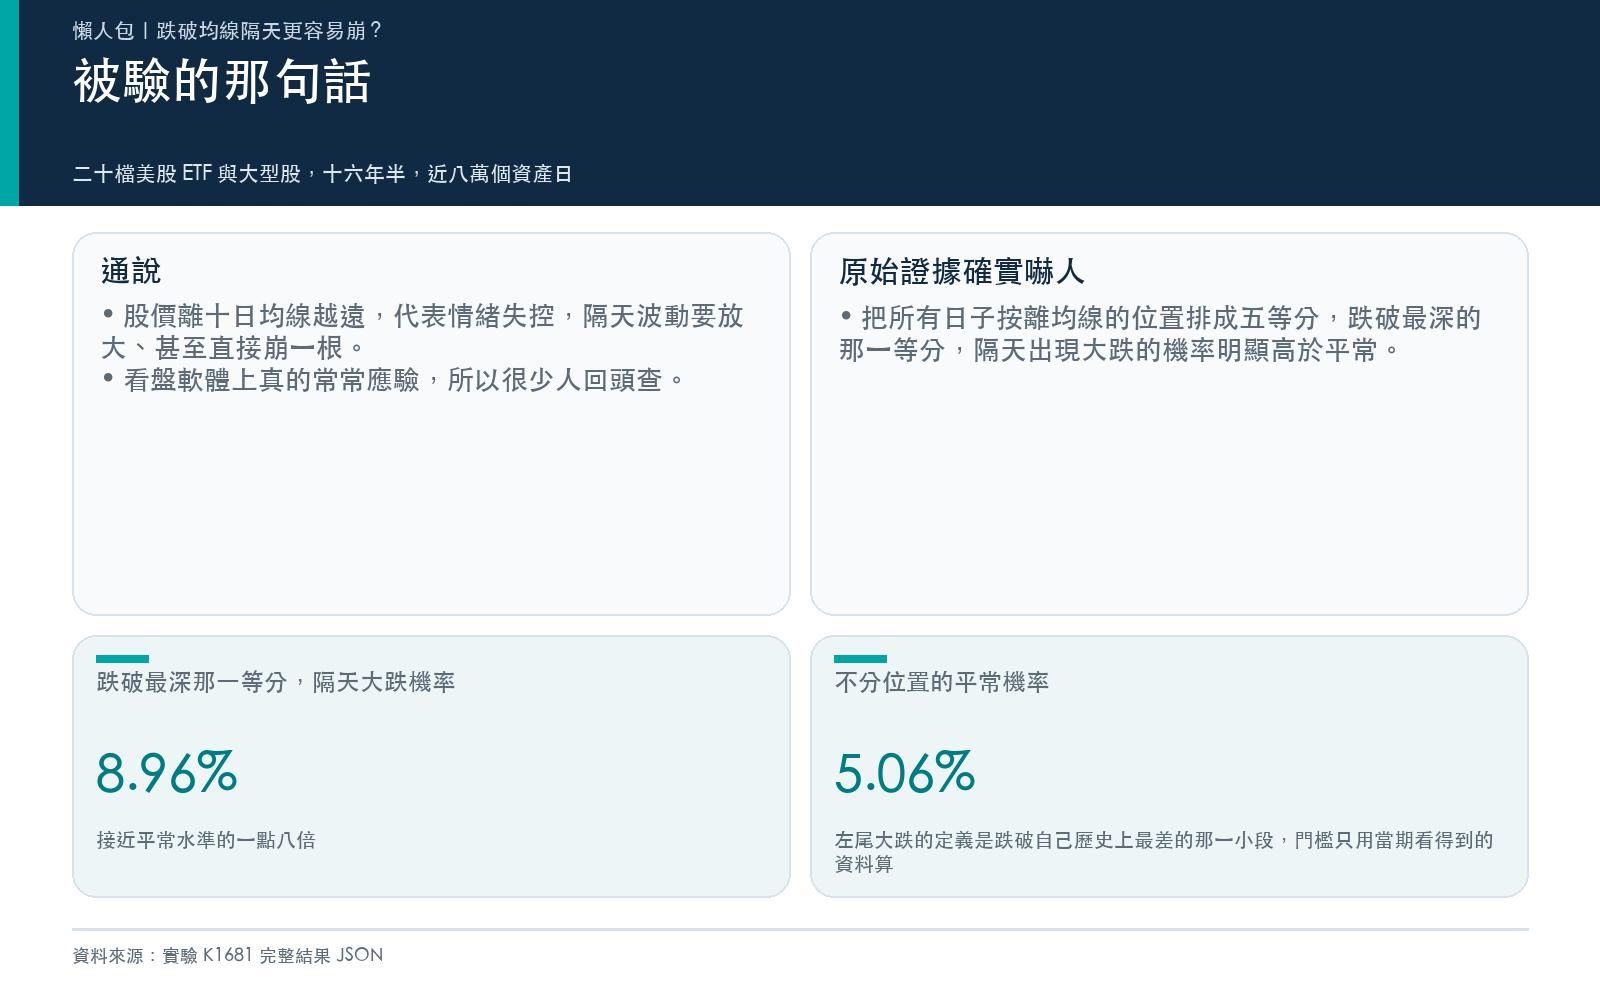The width and height of the screenshot is (1600, 1000).
Task: Click the breadcrumb text 懶人包｜跌破均線隔天更容易崩？
Action: coord(228,31)
